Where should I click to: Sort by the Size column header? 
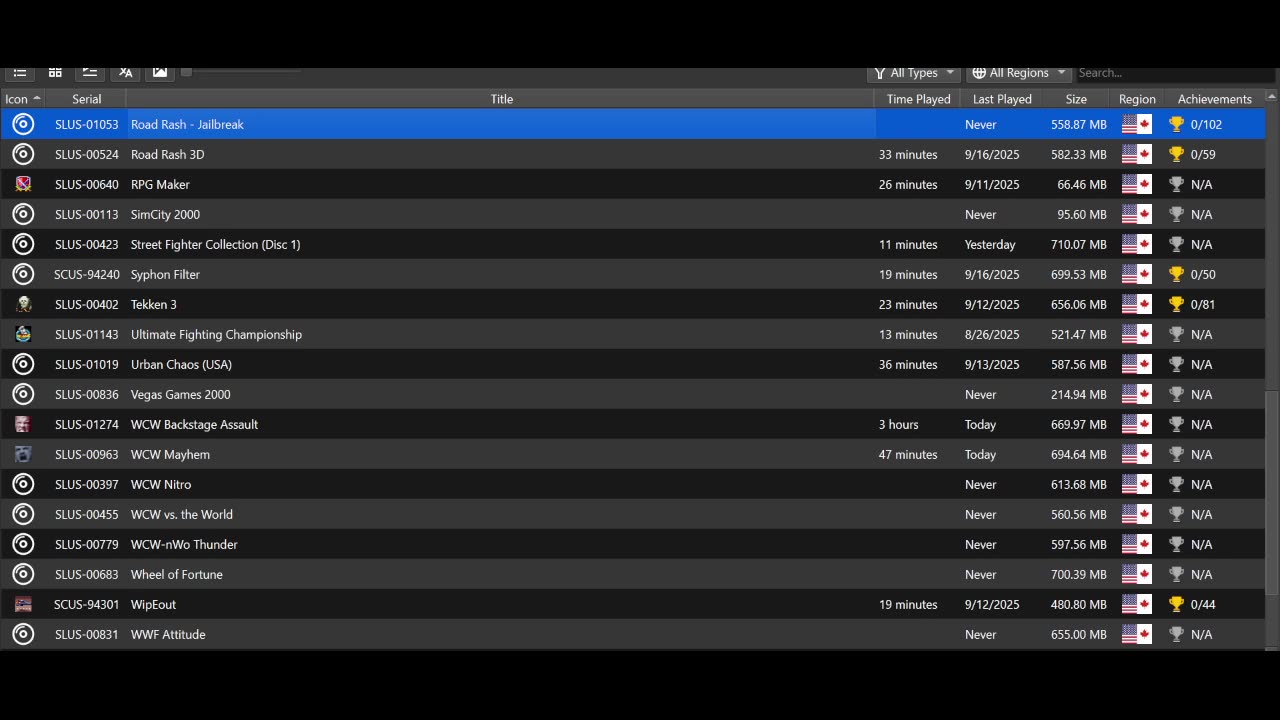pos(1076,99)
